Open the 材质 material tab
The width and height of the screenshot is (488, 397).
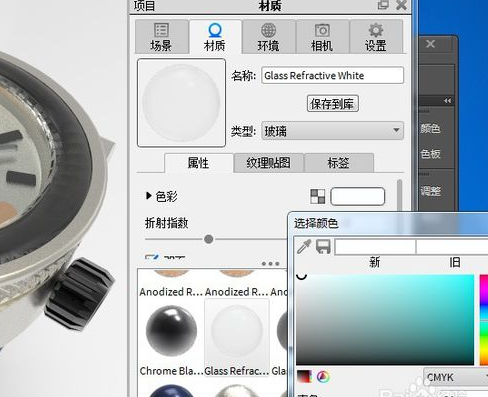pos(215,37)
